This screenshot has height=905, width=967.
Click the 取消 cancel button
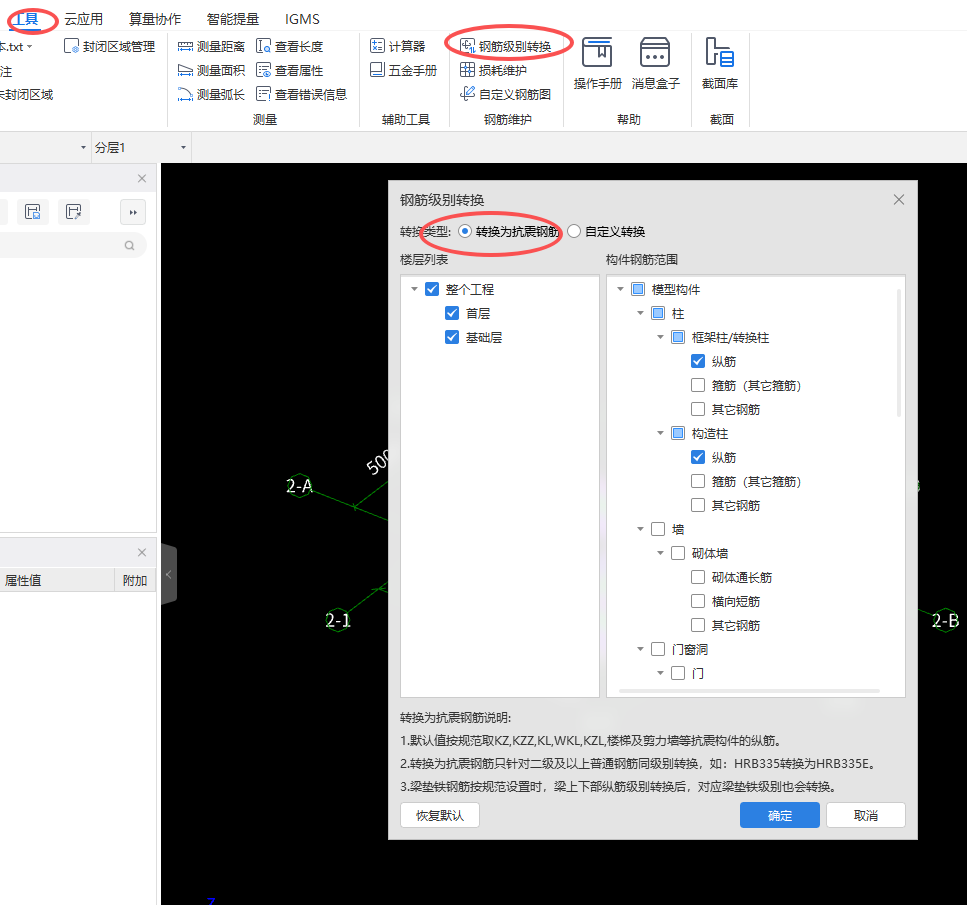[x=866, y=816]
